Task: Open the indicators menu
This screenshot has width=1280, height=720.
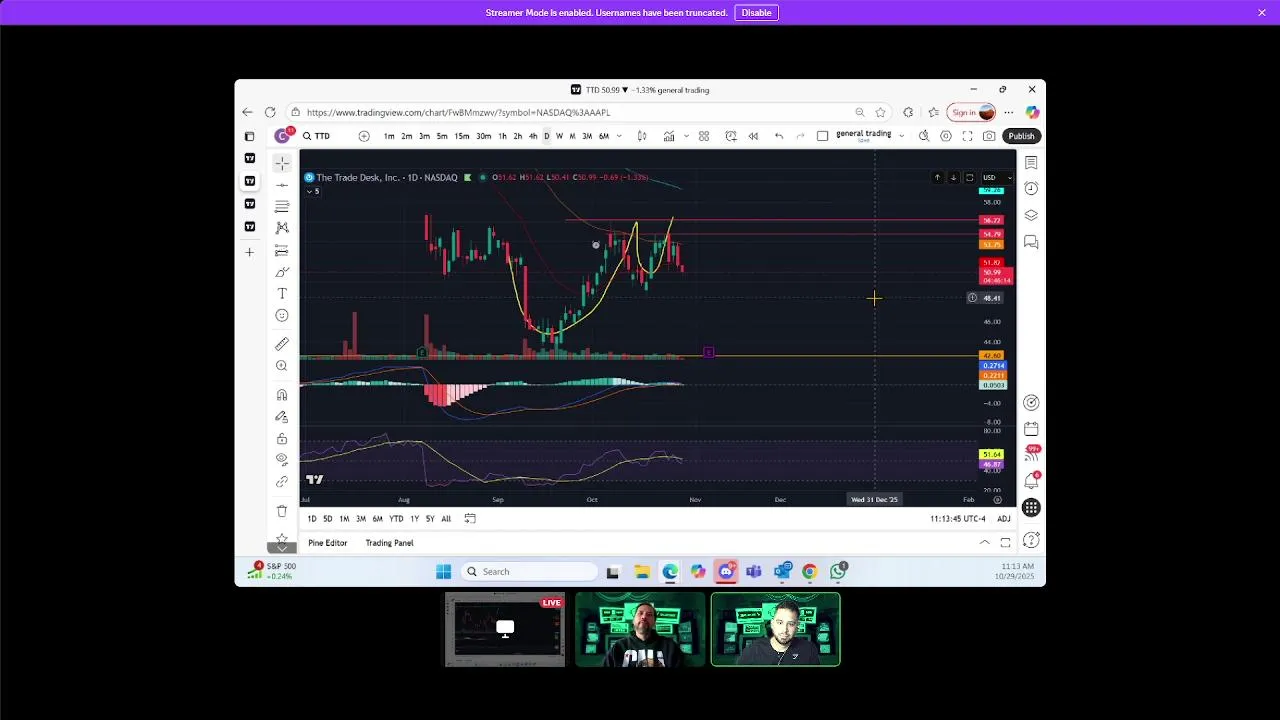Action: pyautogui.click(x=668, y=136)
